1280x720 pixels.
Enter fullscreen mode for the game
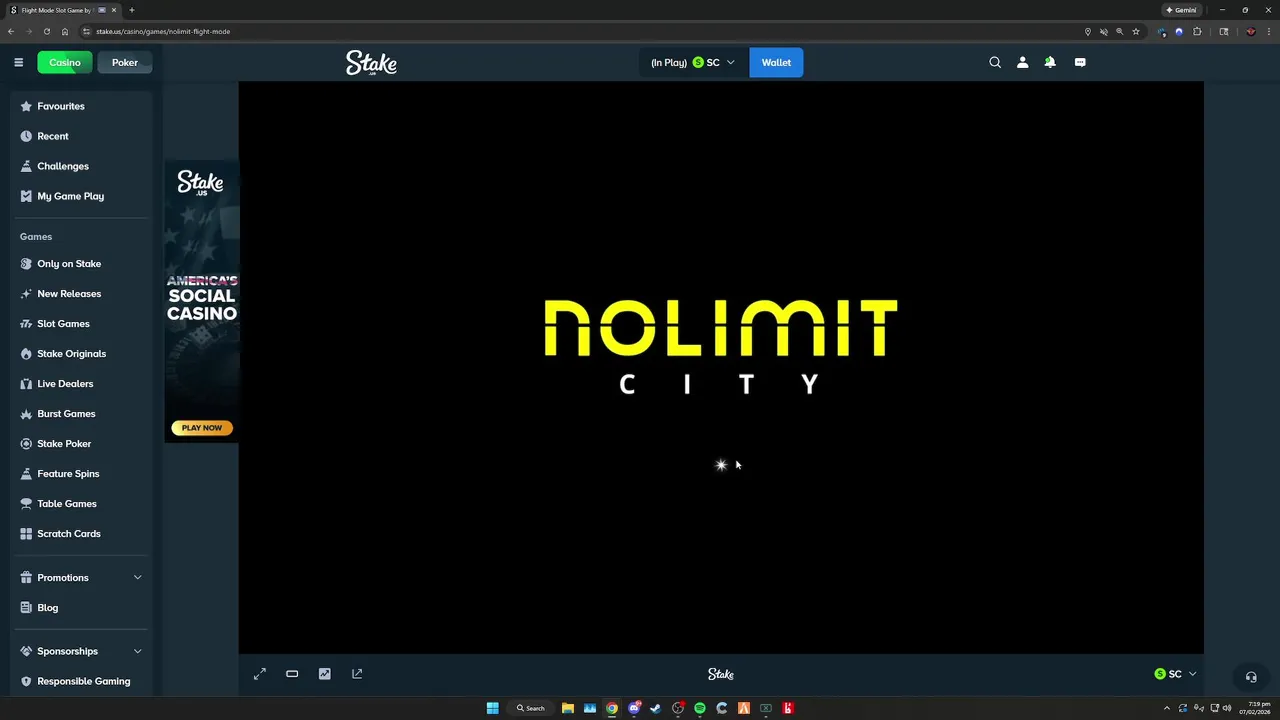[x=260, y=674]
